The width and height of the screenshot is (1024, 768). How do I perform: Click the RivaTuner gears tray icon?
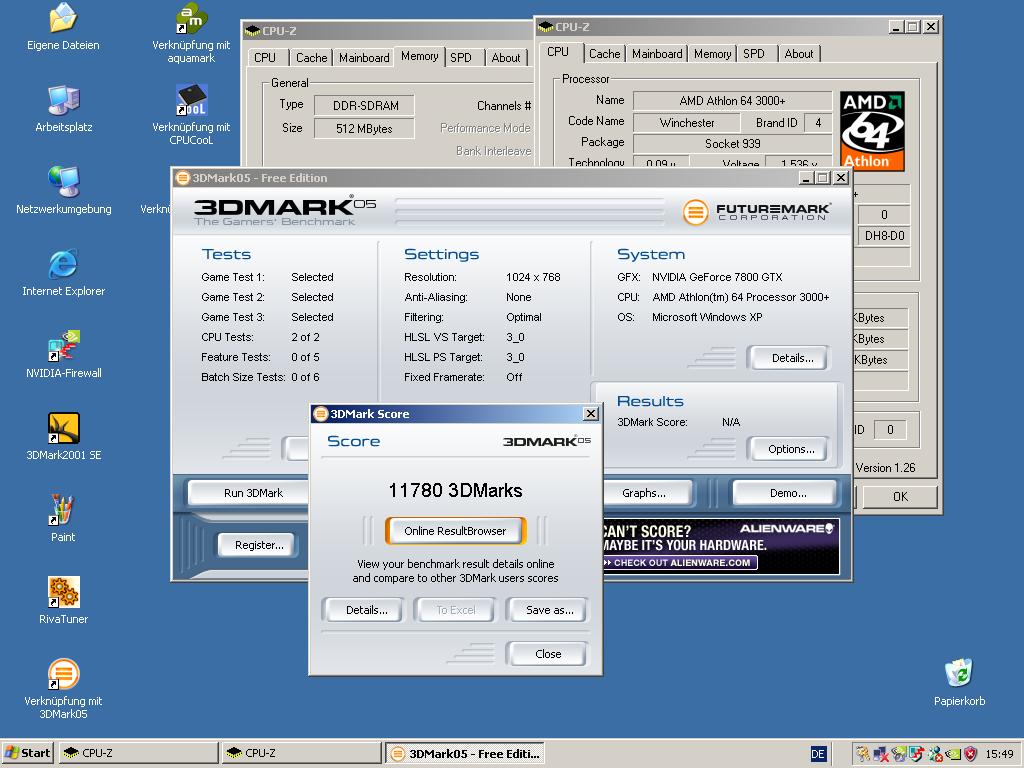[x=863, y=754]
